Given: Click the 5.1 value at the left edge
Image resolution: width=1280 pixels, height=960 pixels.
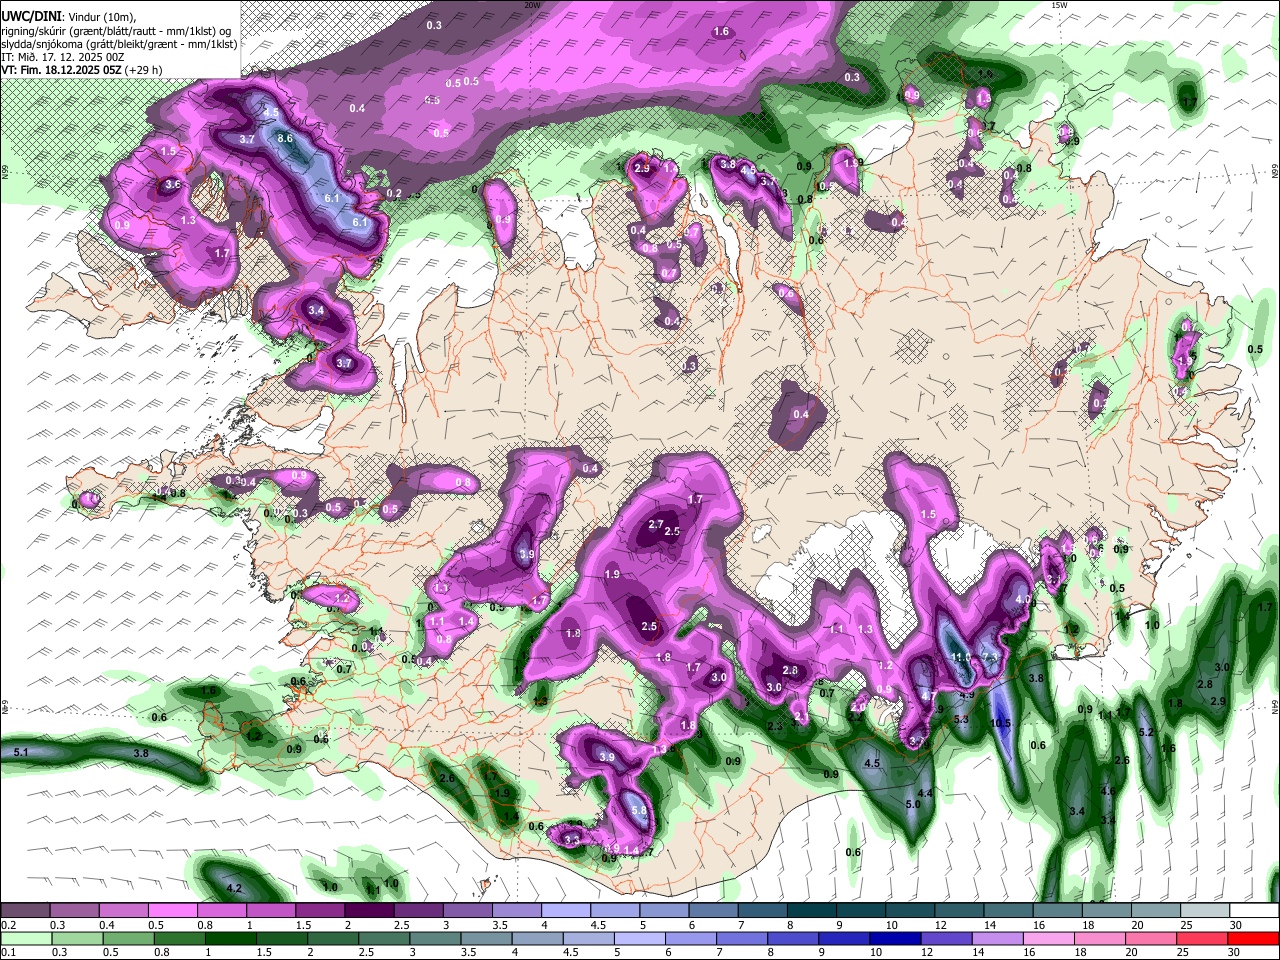Looking at the screenshot, I should point(21,752).
